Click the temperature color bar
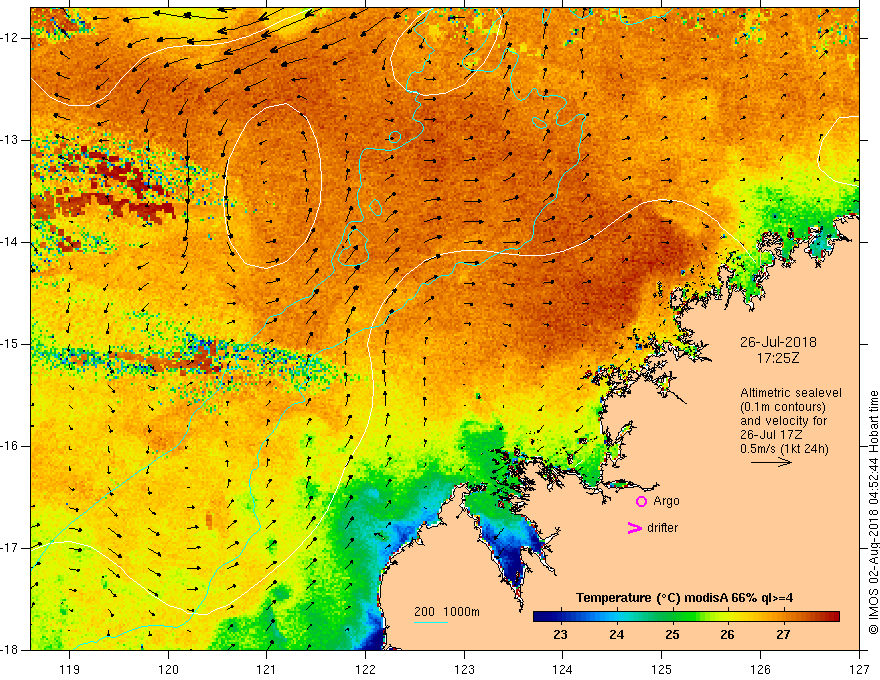The image size is (880, 680). 686,617
